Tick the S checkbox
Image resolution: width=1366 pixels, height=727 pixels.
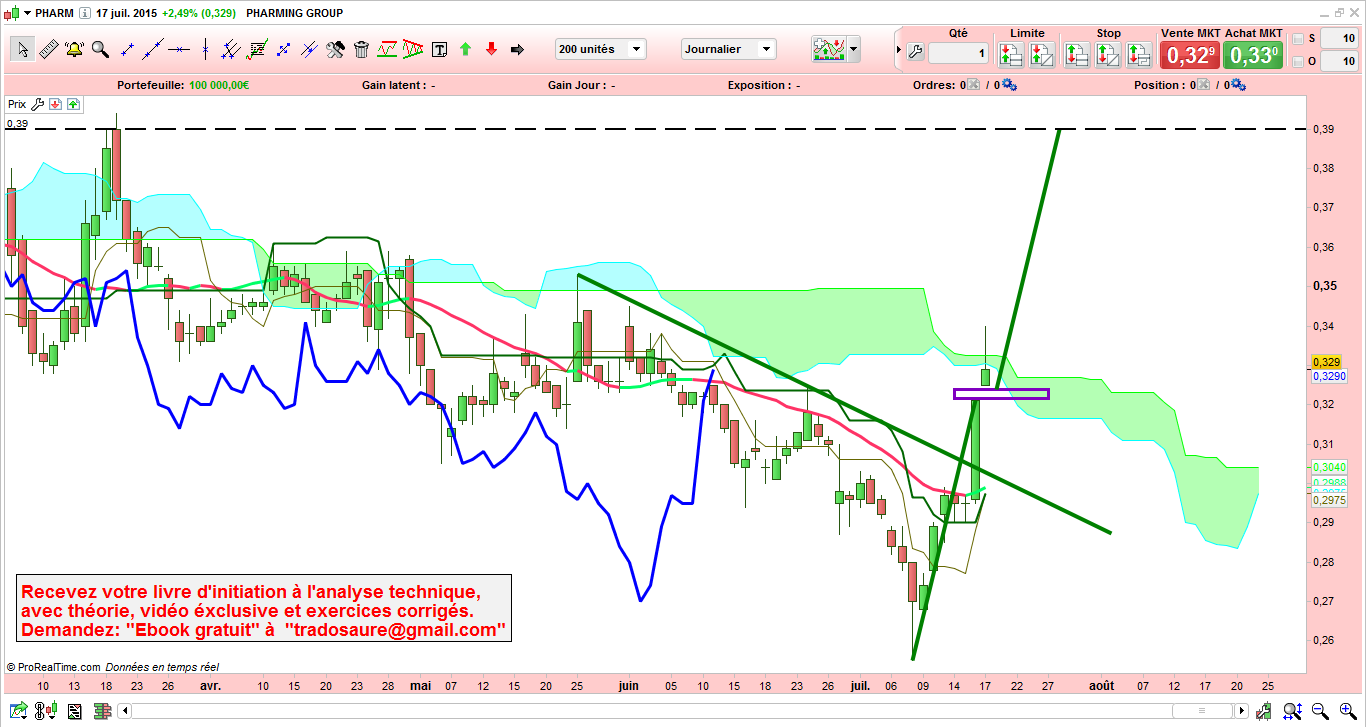coord(1298,39)
